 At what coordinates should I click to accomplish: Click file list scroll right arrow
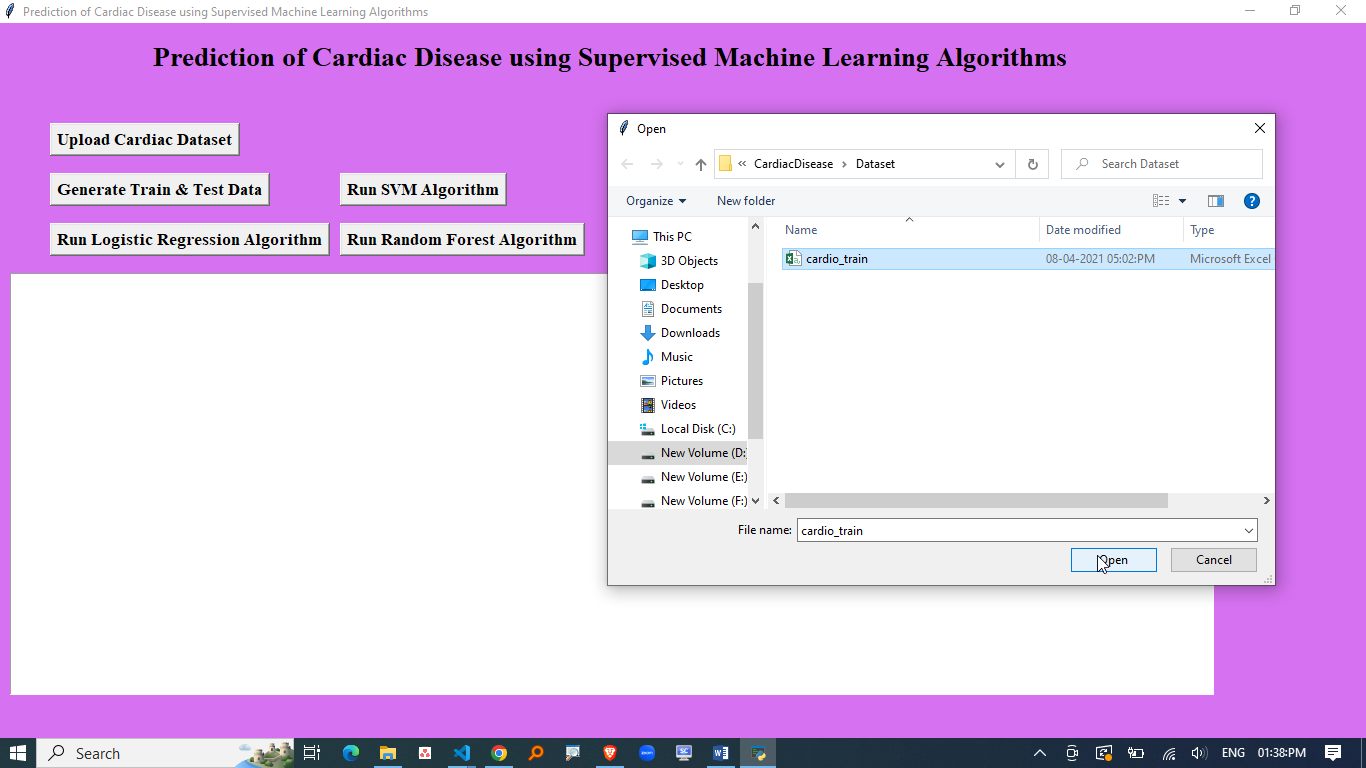click(x=1266, y=500)
